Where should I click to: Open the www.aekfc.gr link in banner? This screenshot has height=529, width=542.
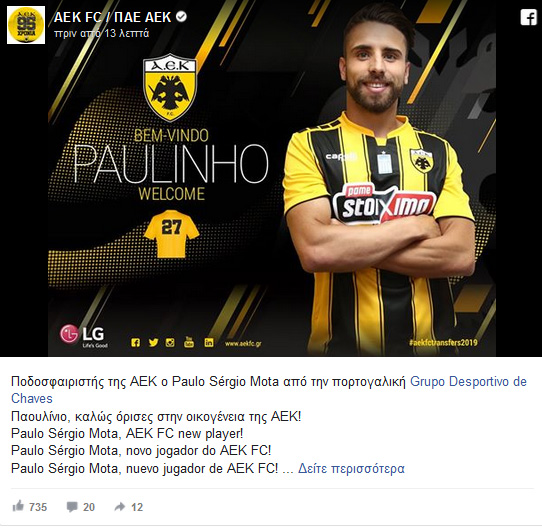click(x=243, y=344)
